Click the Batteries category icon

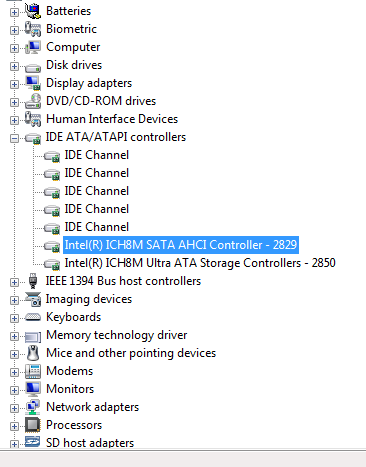point(33,11)
